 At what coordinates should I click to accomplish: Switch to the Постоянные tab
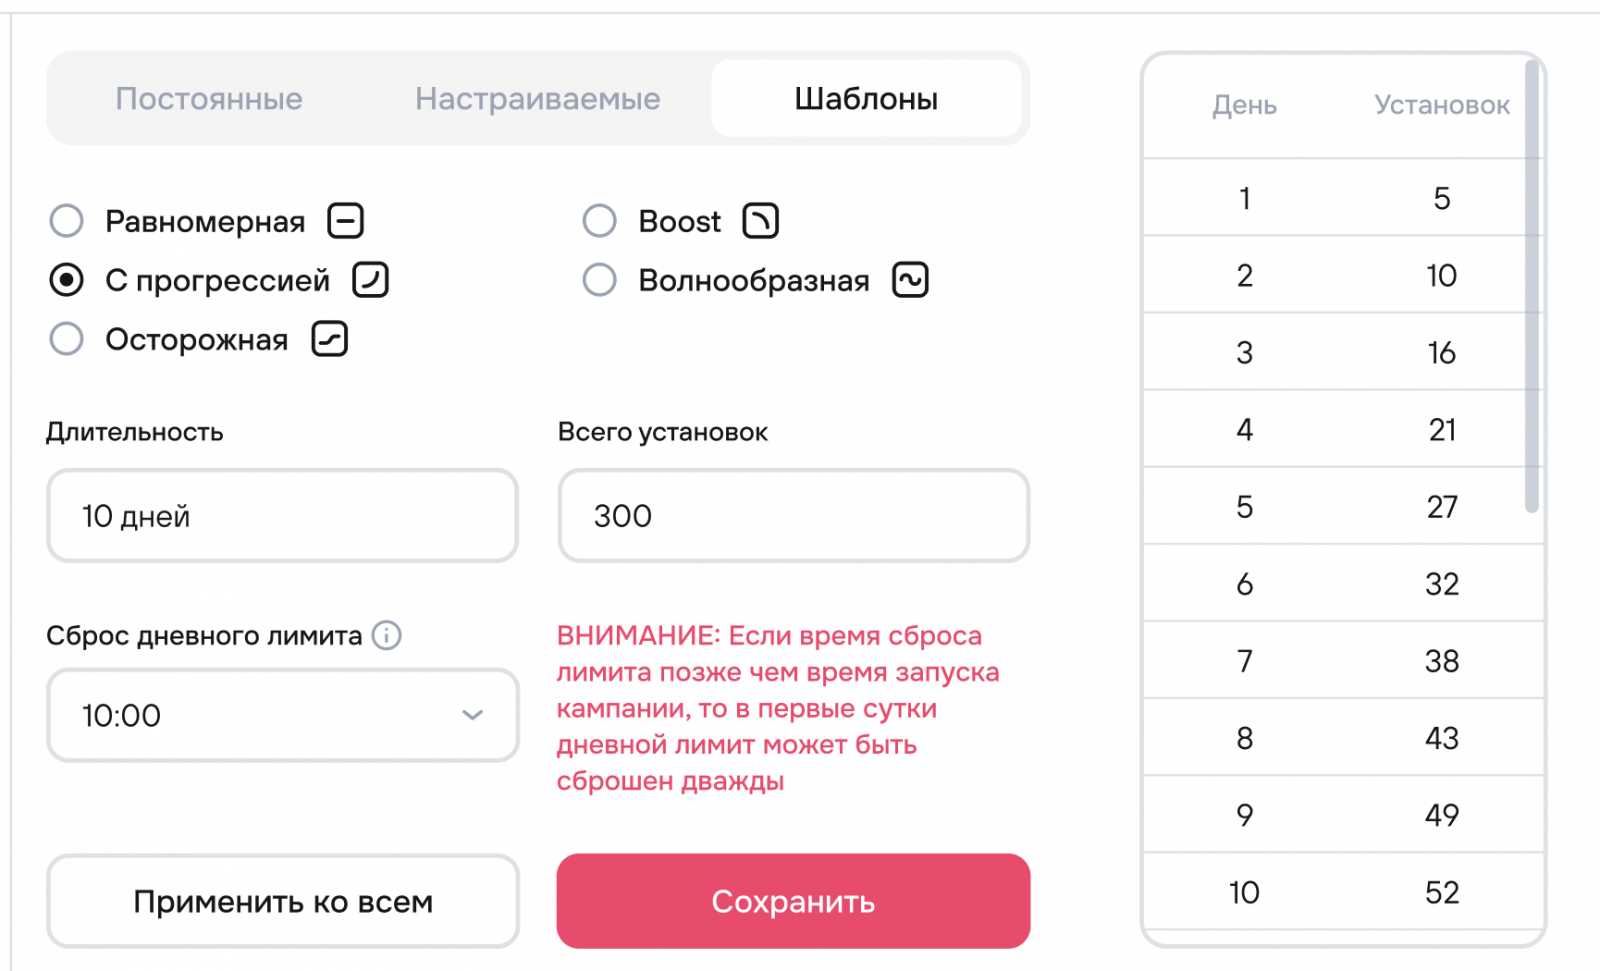(209, 99)
